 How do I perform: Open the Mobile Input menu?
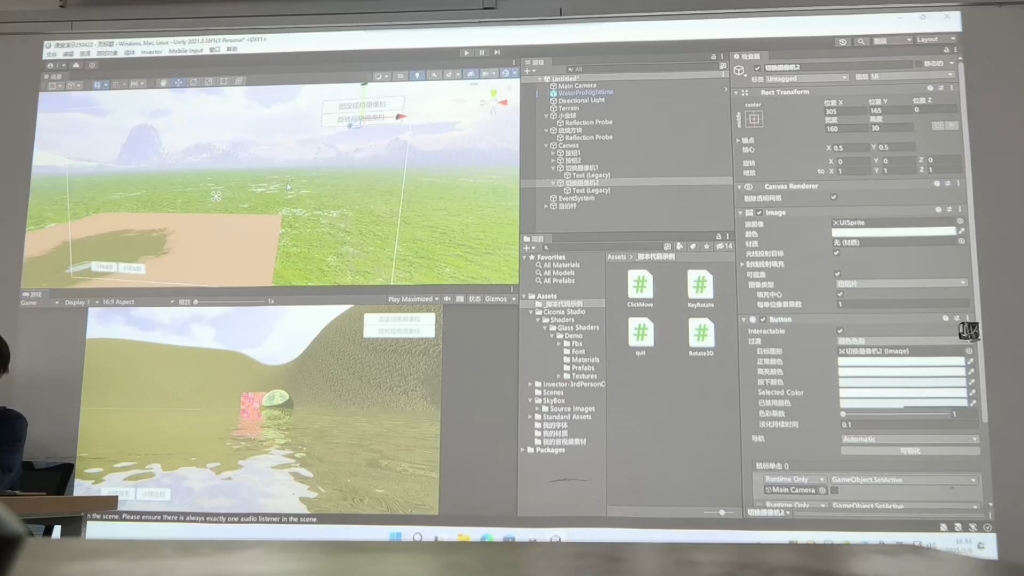pyautogui.click(x=185, y=51)
